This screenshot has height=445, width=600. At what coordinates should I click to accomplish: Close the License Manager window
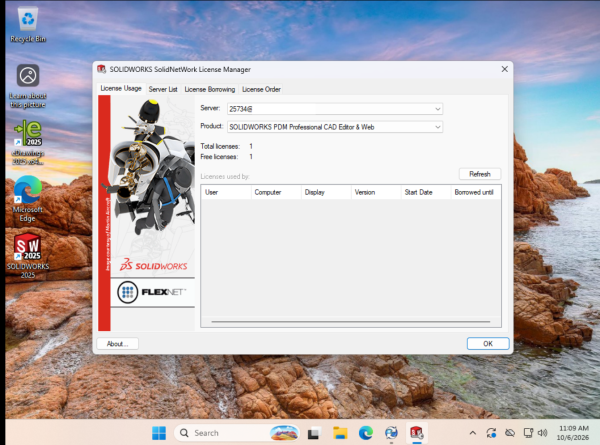click(505, 69)
